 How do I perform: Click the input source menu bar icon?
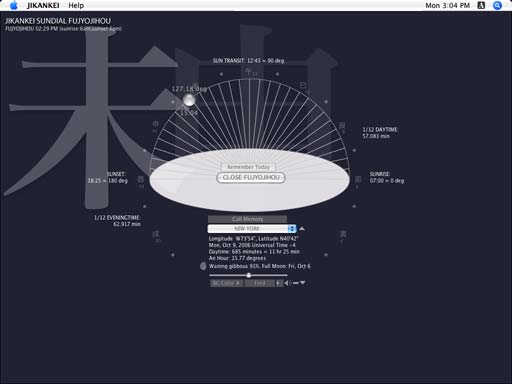tap(481, 5)
